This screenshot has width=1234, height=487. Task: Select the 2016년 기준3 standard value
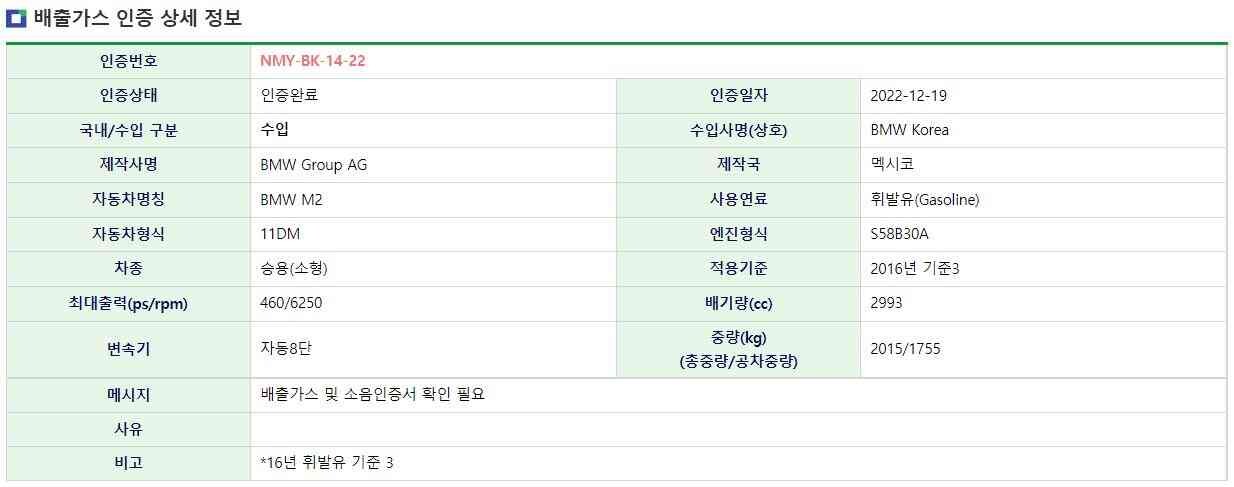tap(915, 268)
